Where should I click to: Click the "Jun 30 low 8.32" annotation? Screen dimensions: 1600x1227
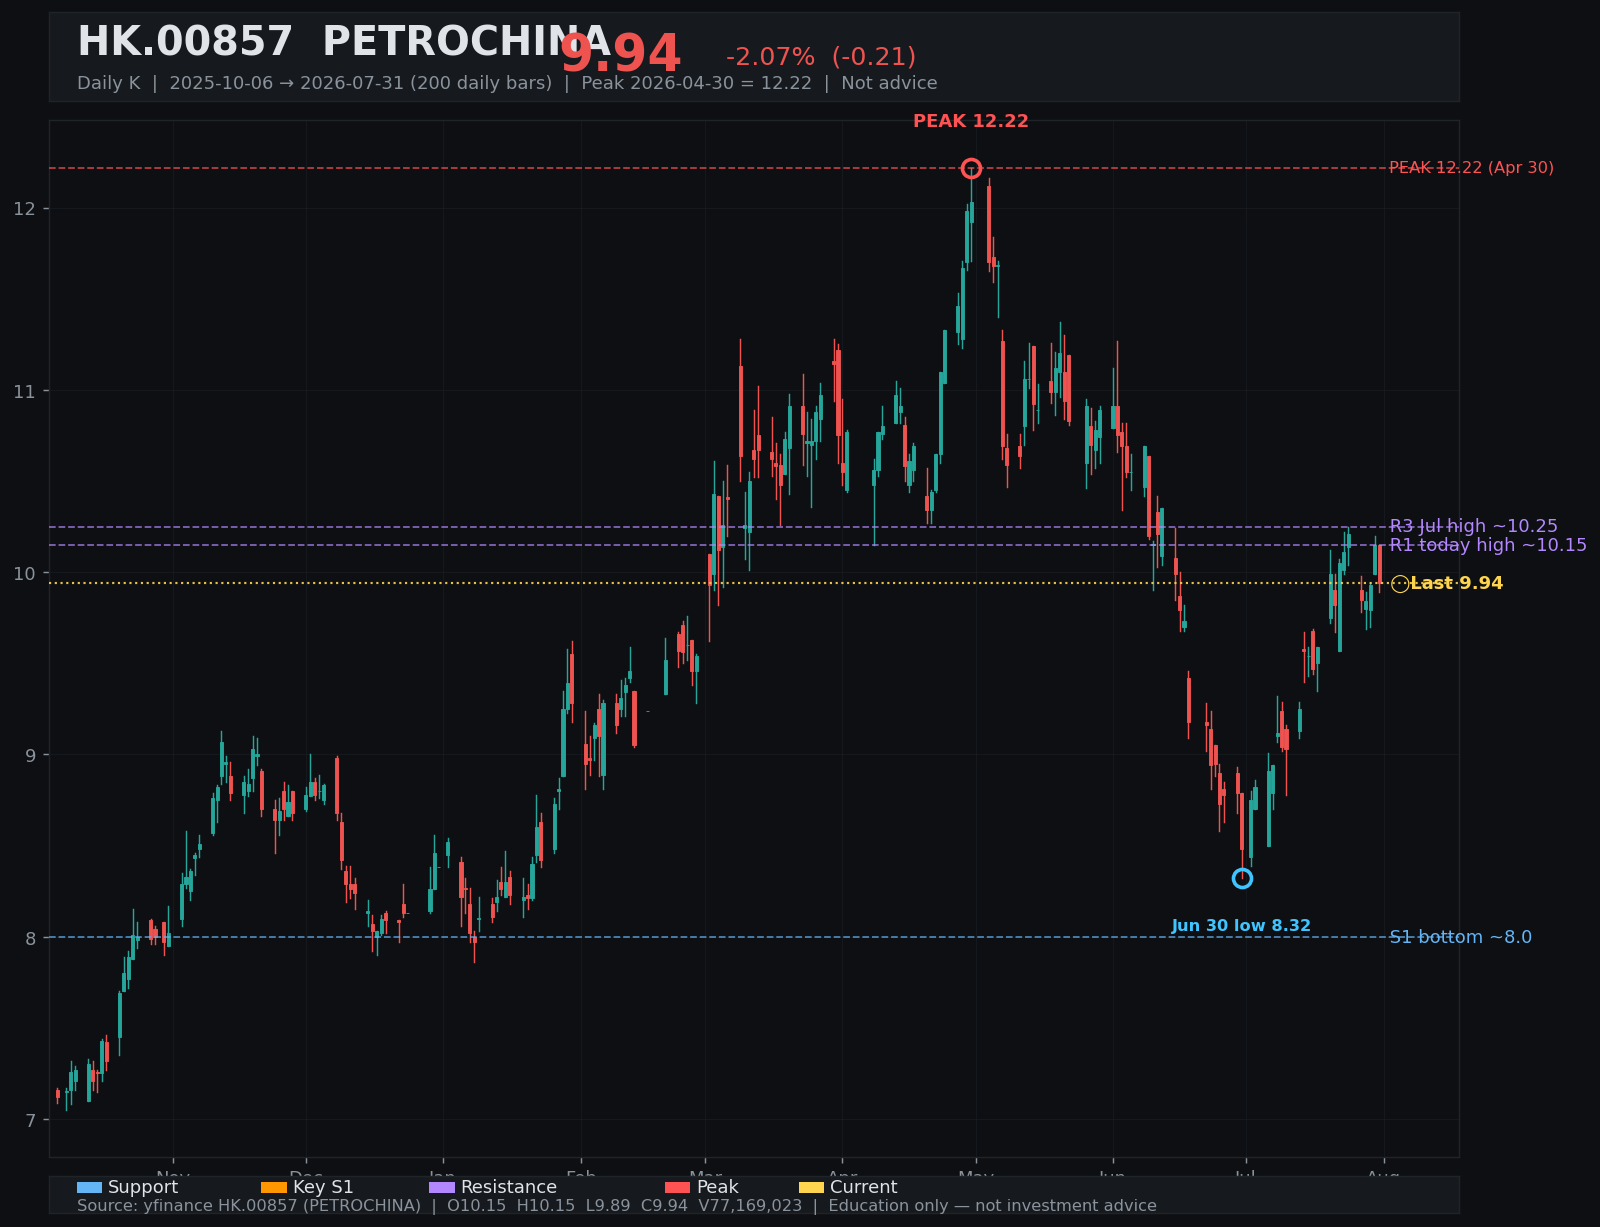pos(1241,926)
